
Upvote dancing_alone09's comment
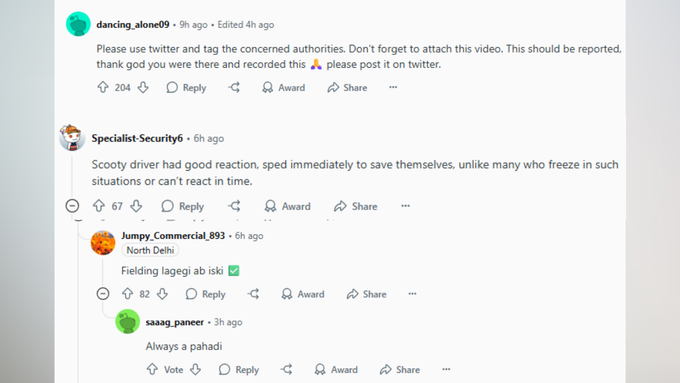pyautogui.click(x=103, y=87)
